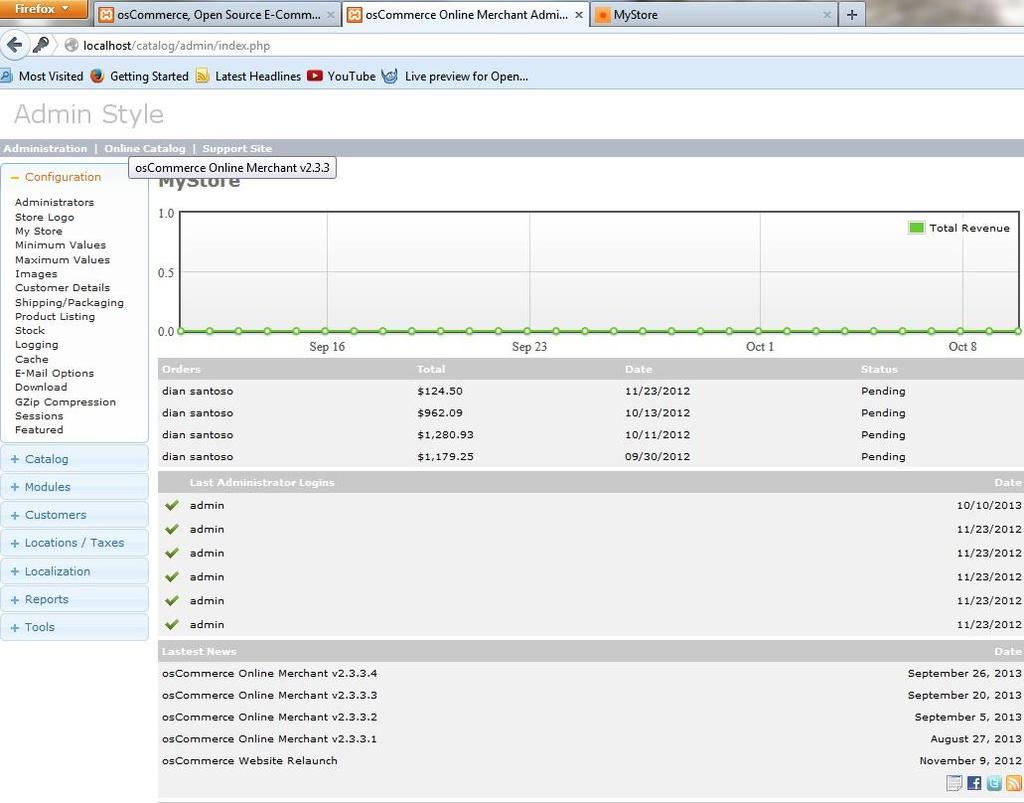Open Sessions configuration
The height and width of the screenshot is (803, 1024).
tap(39, 416)
